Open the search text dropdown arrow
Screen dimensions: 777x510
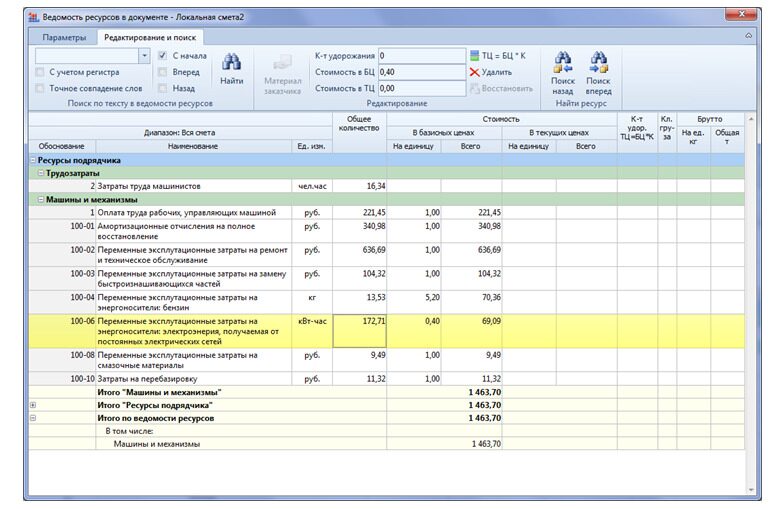(144, 56)
